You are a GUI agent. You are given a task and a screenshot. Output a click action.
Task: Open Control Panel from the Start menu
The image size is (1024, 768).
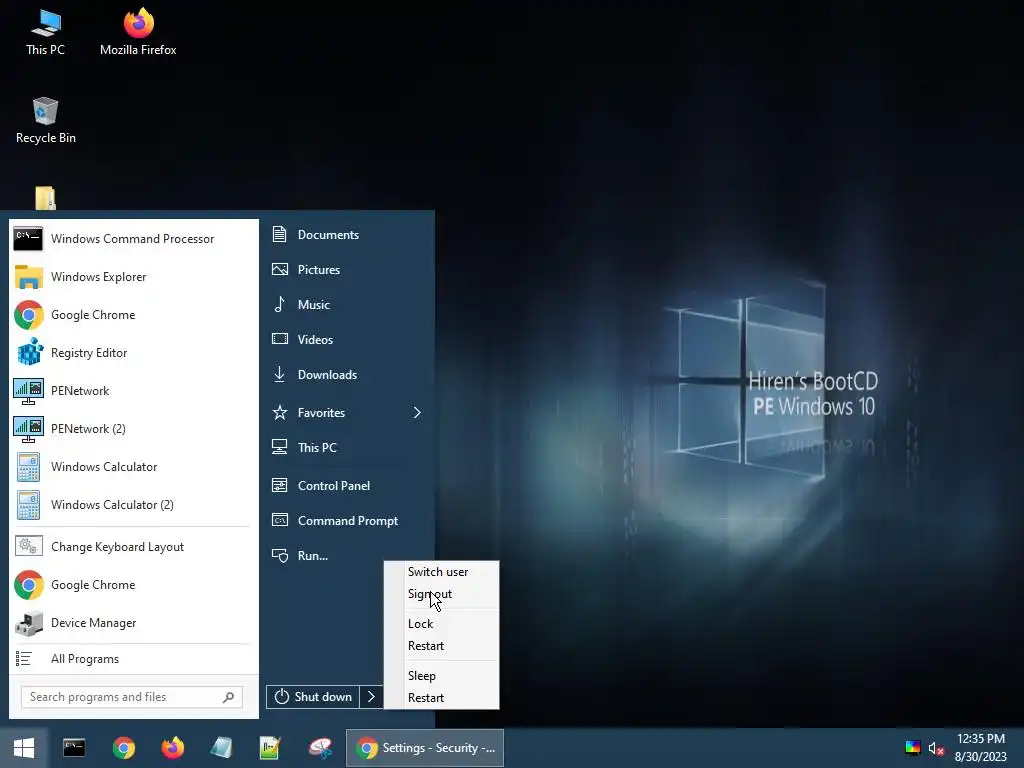tap(349, 485)
